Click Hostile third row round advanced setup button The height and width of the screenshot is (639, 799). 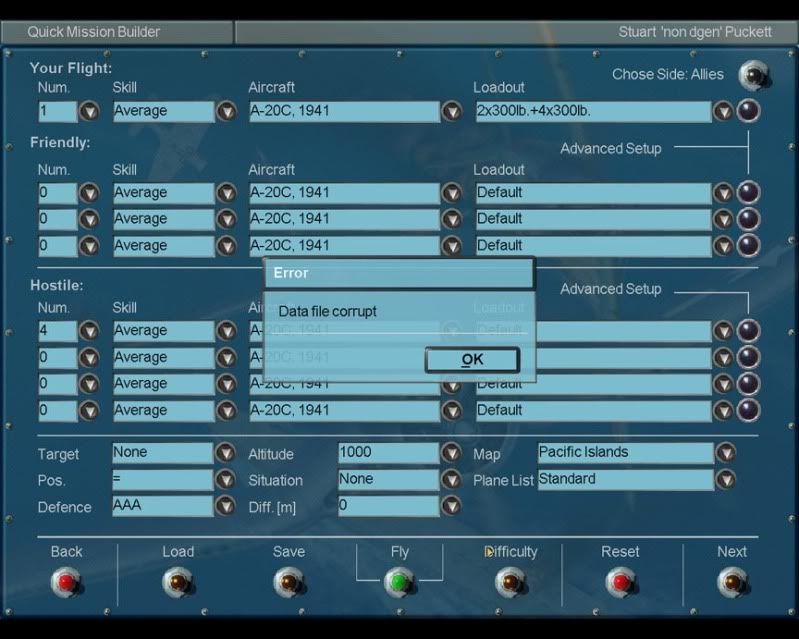click(x=748, y=384)
